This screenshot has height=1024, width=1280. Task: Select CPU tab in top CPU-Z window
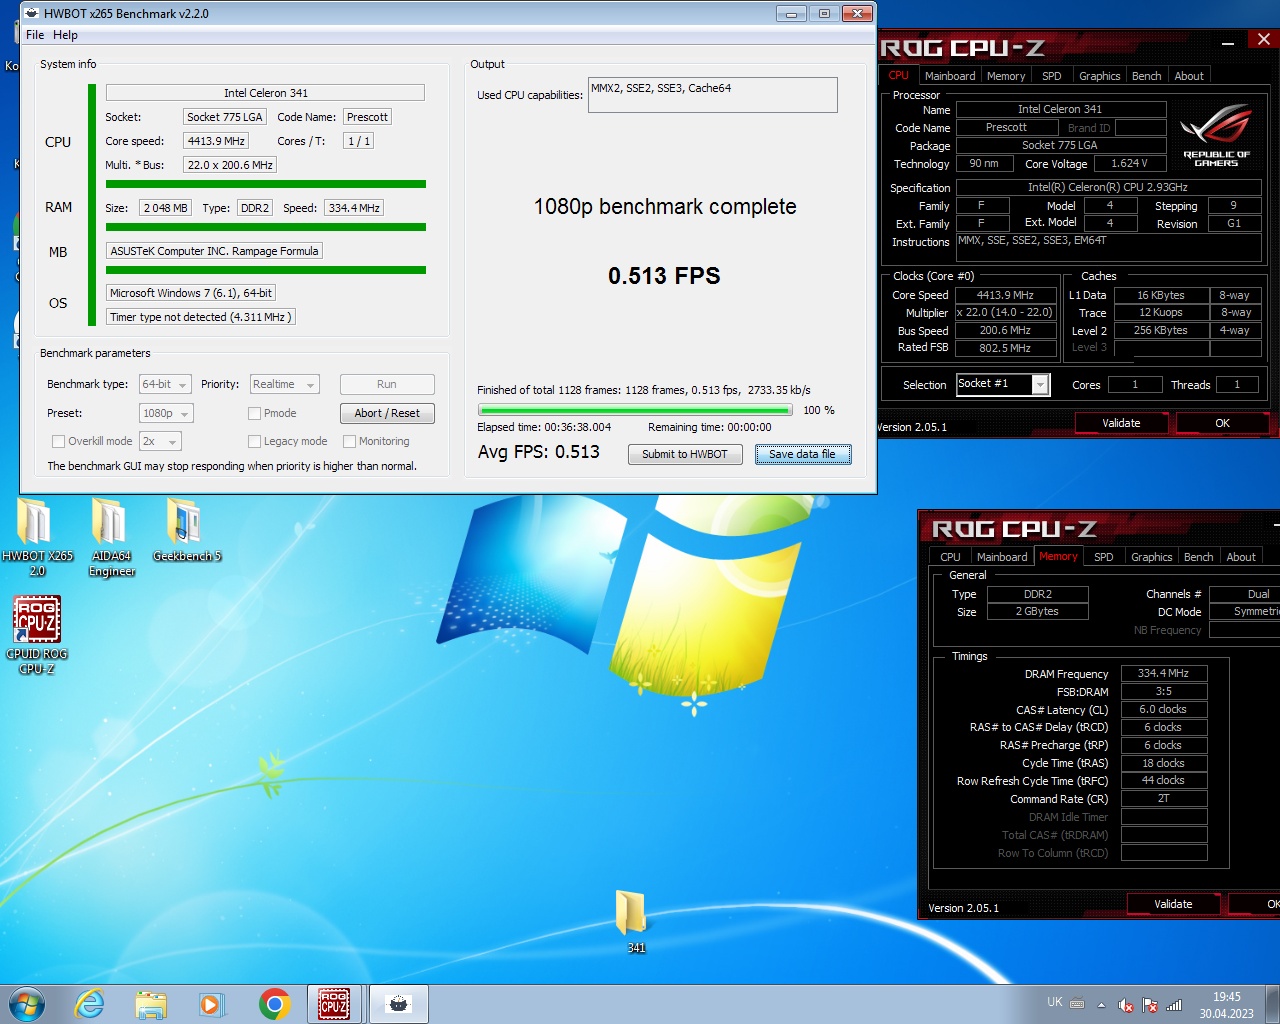[899, 75]
